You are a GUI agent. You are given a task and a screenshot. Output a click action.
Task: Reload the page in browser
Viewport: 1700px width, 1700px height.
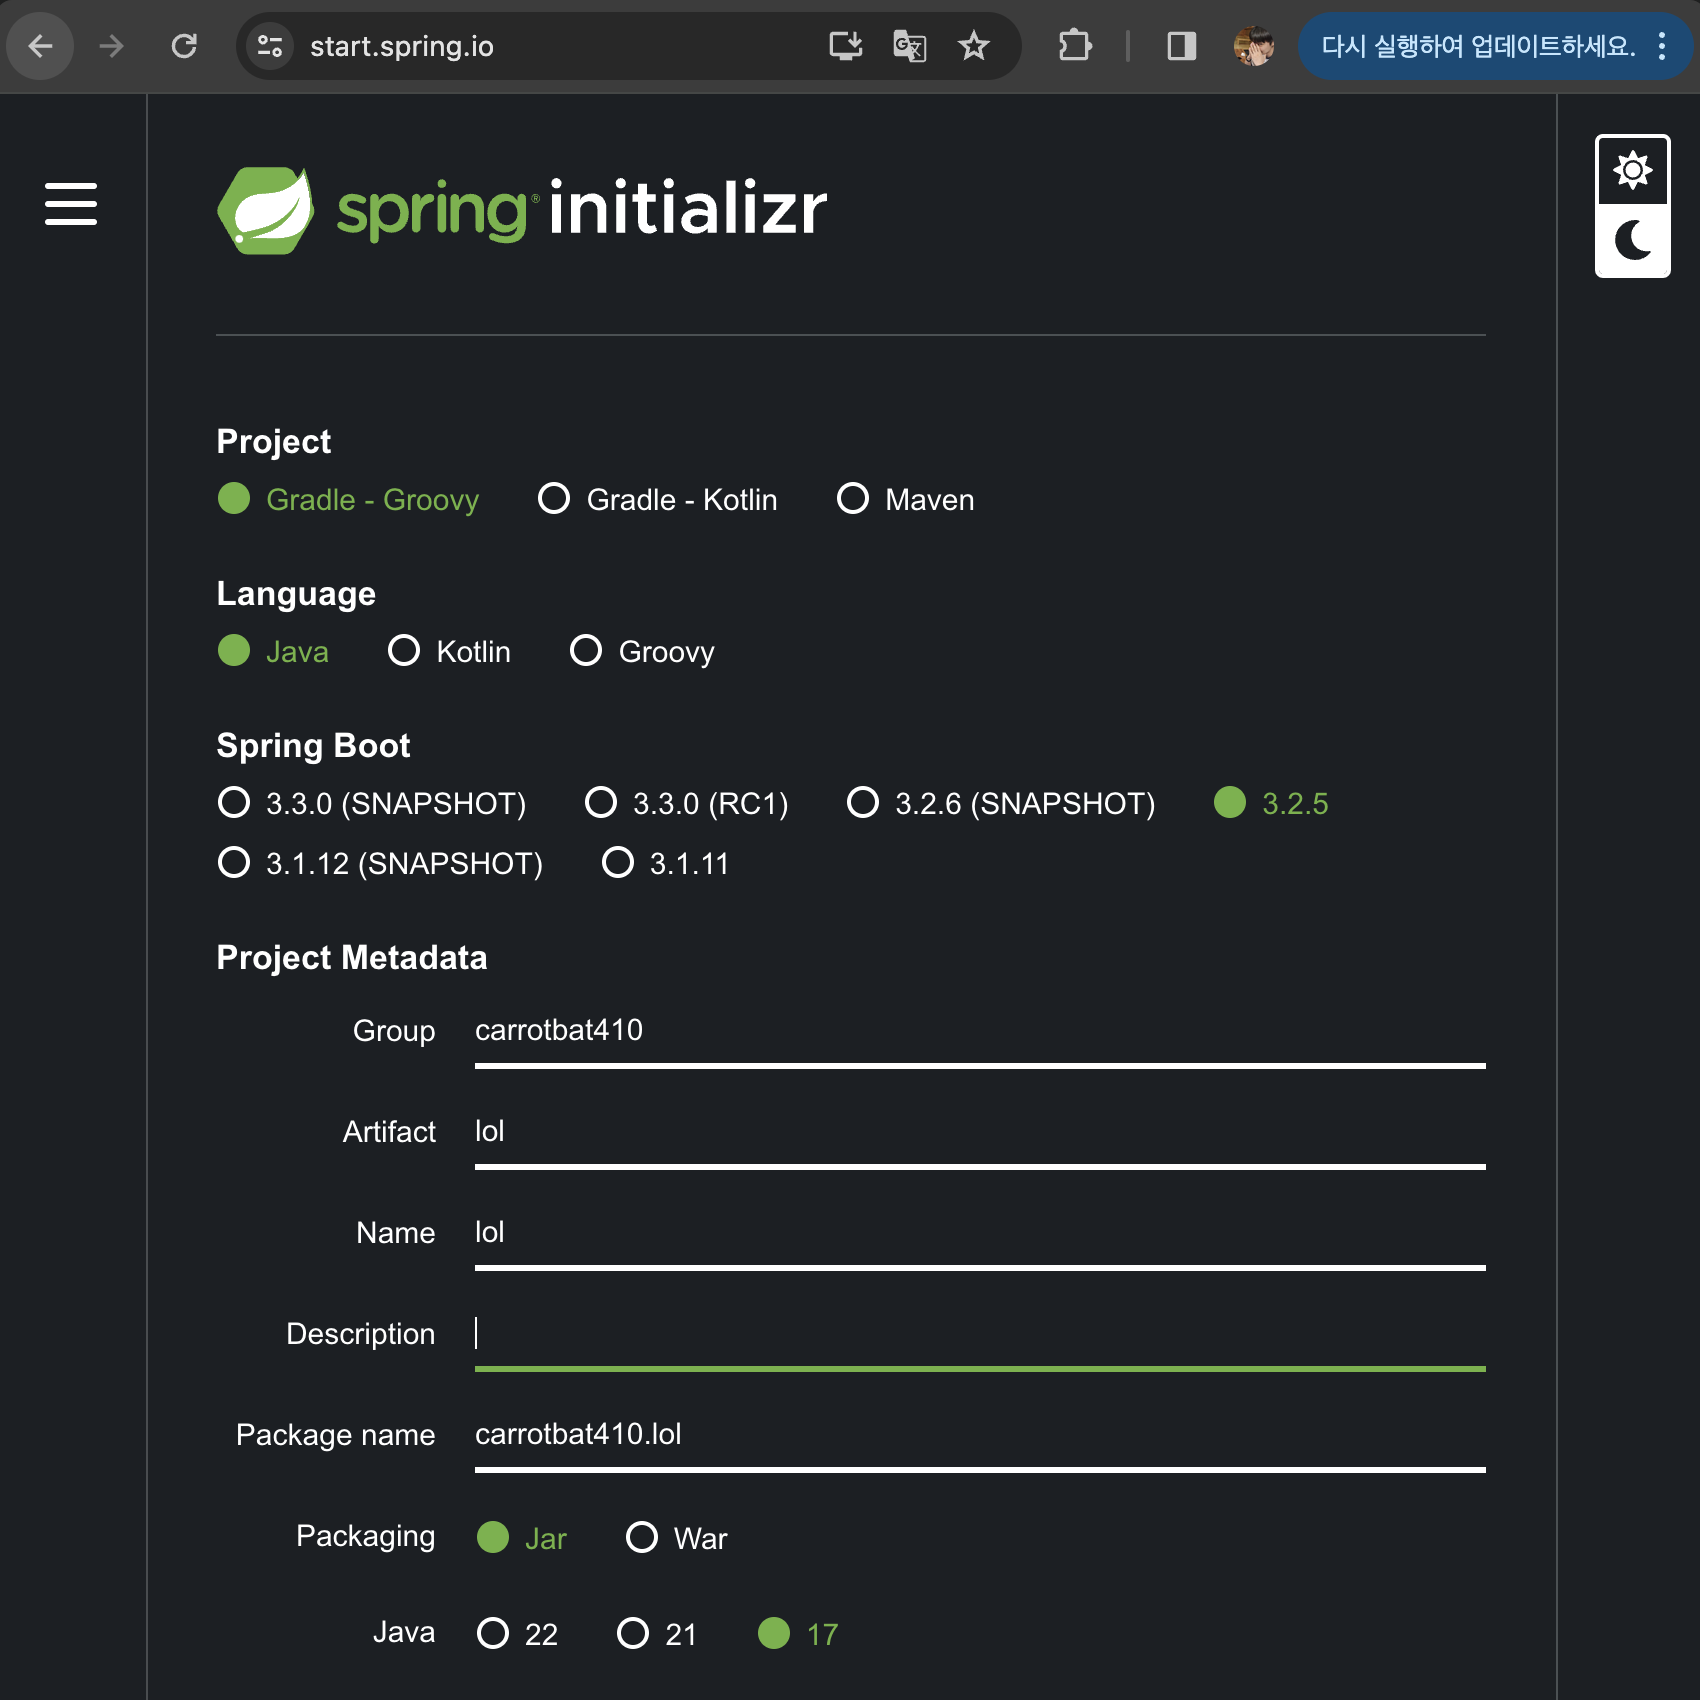[x=184, y=46]
